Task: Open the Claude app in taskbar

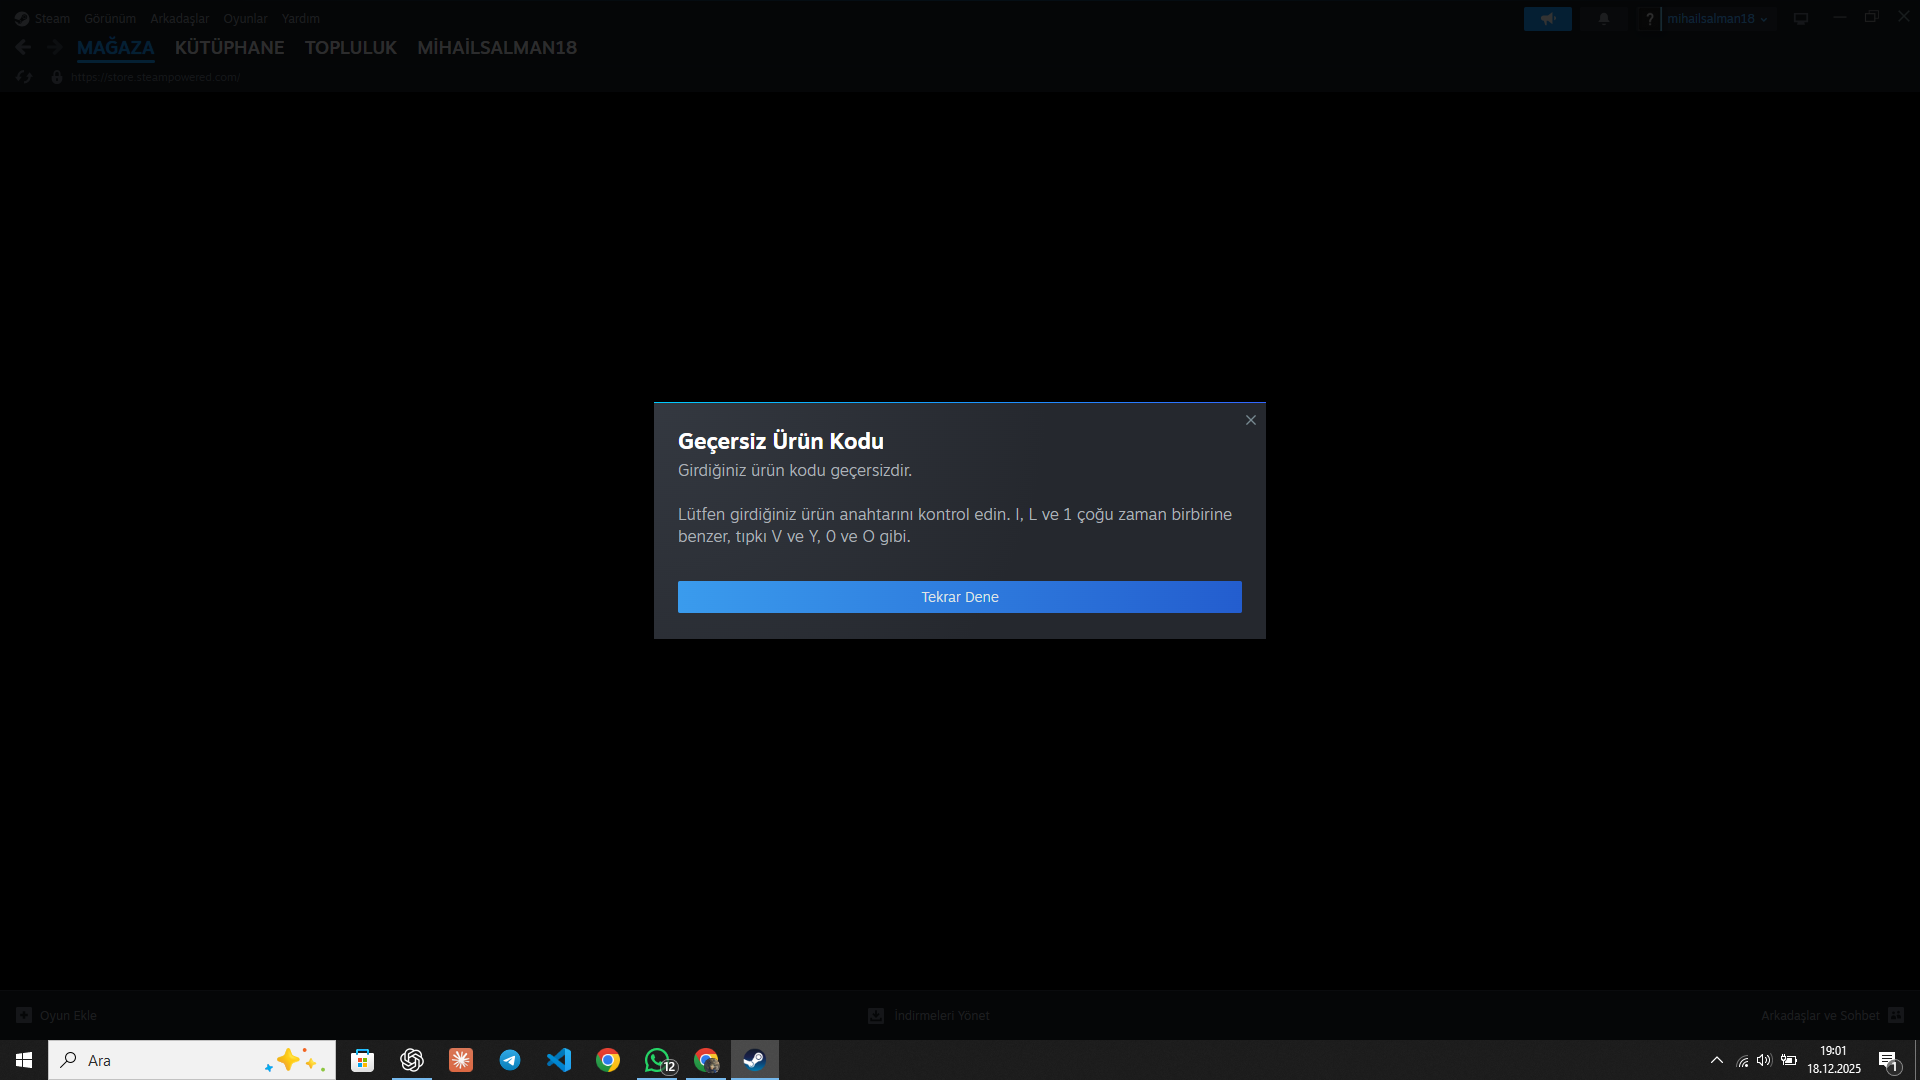Action: point(461,1060)
